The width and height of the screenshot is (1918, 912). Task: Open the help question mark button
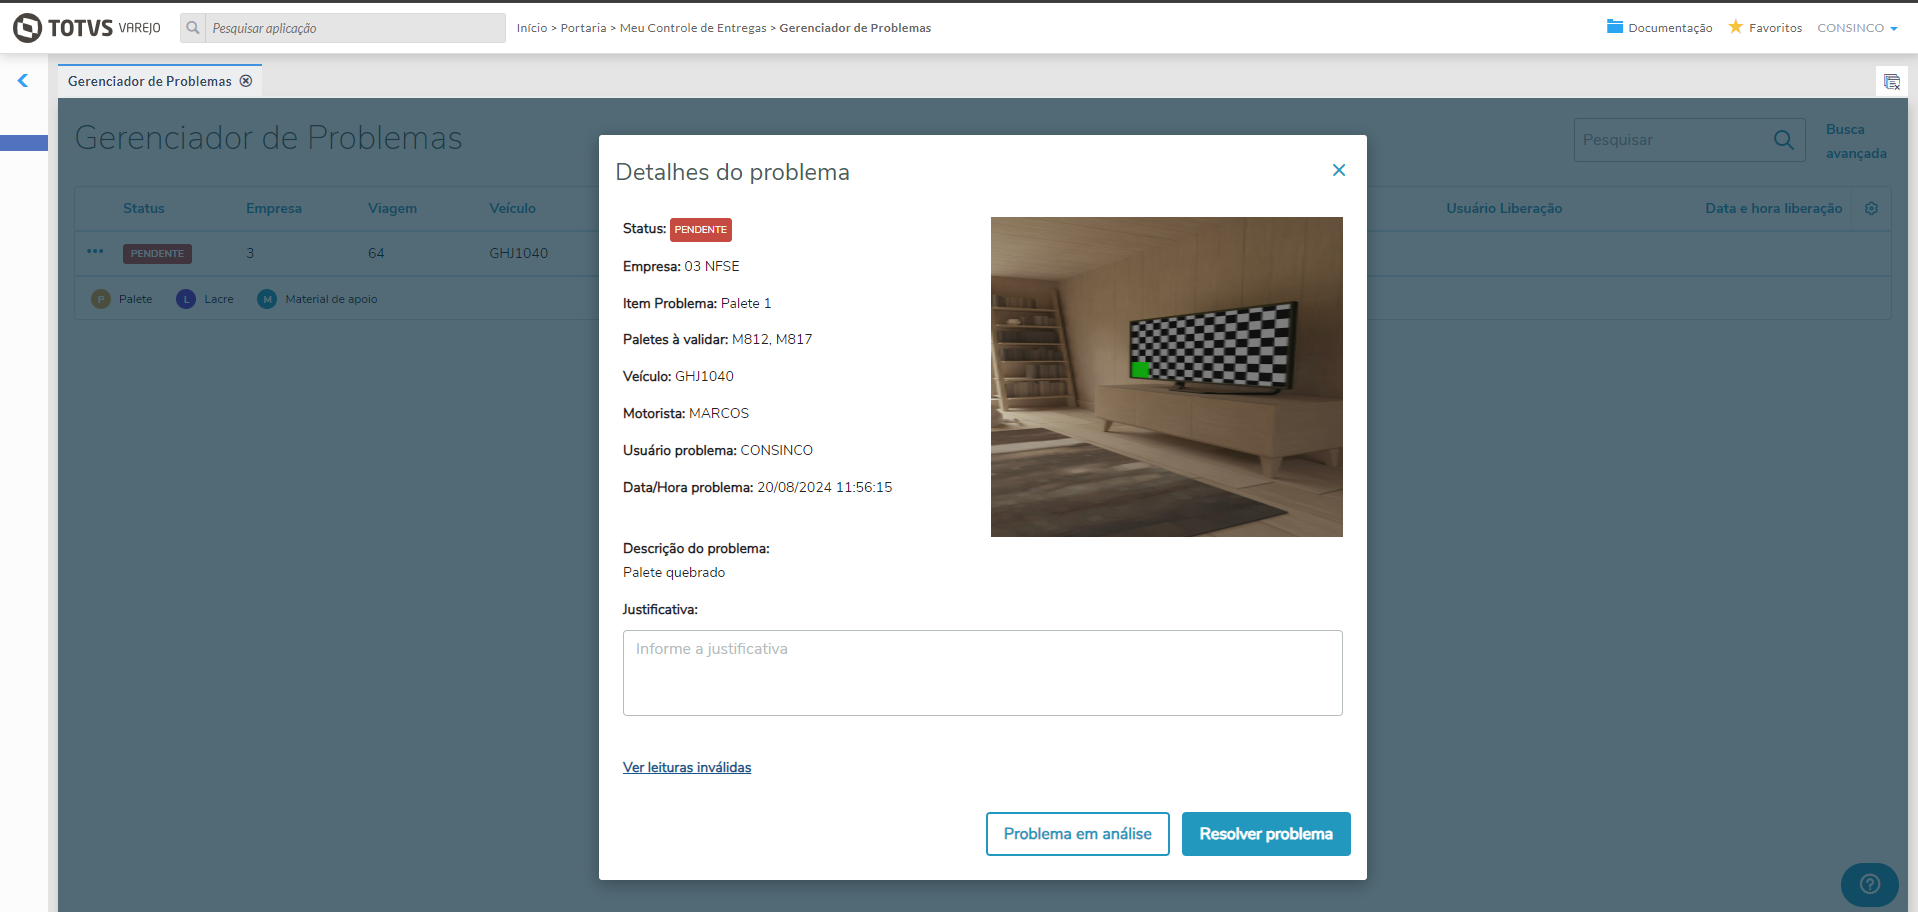click(1870, 885)
